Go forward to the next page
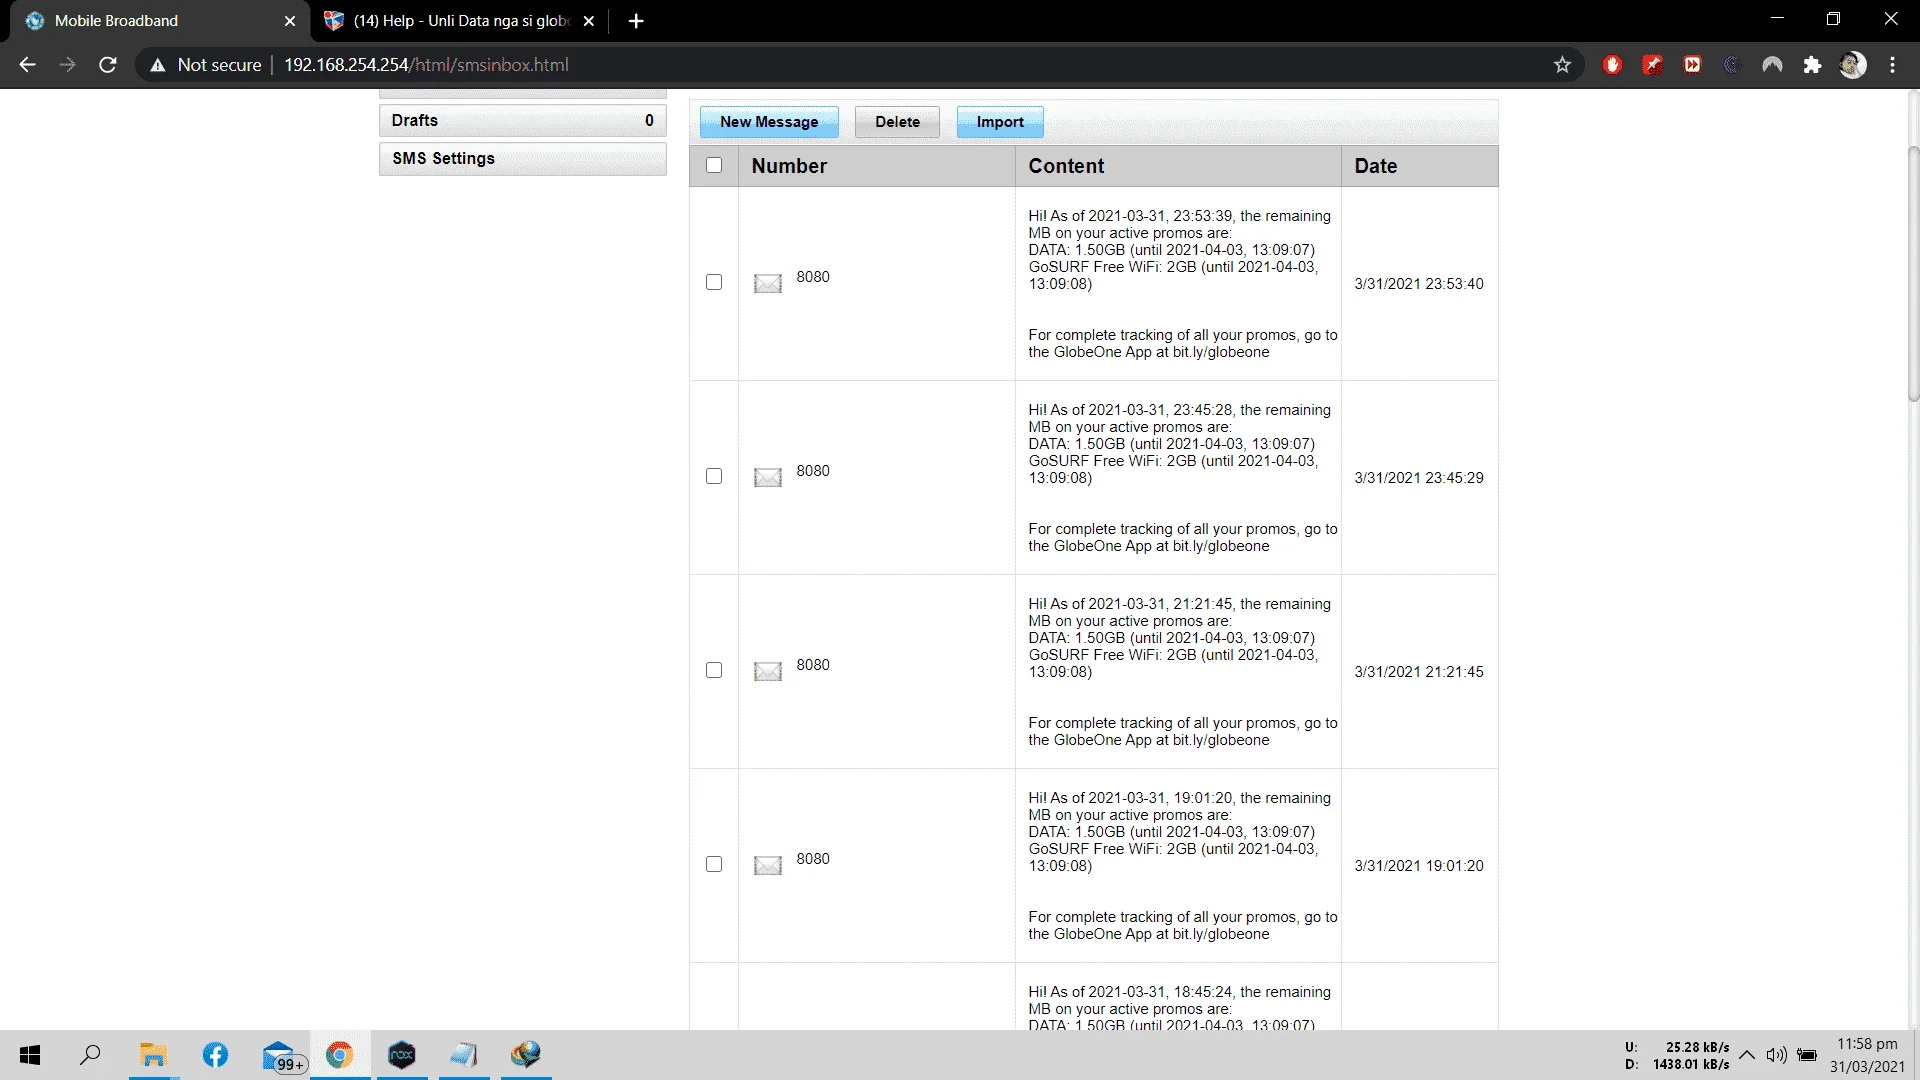1920x1080 pixels. (x=67, y=65)
